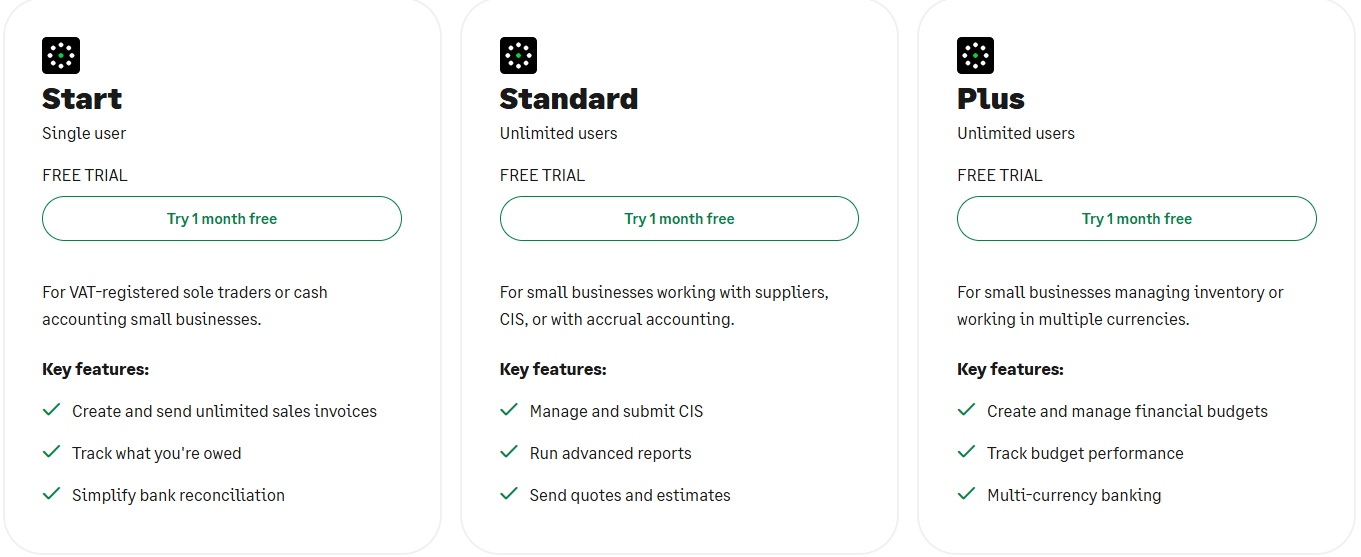The width and height of the screenshot is (1361, 557).
Task: Click the Standard plan logo icon
Action: click(x=518, y=56)
